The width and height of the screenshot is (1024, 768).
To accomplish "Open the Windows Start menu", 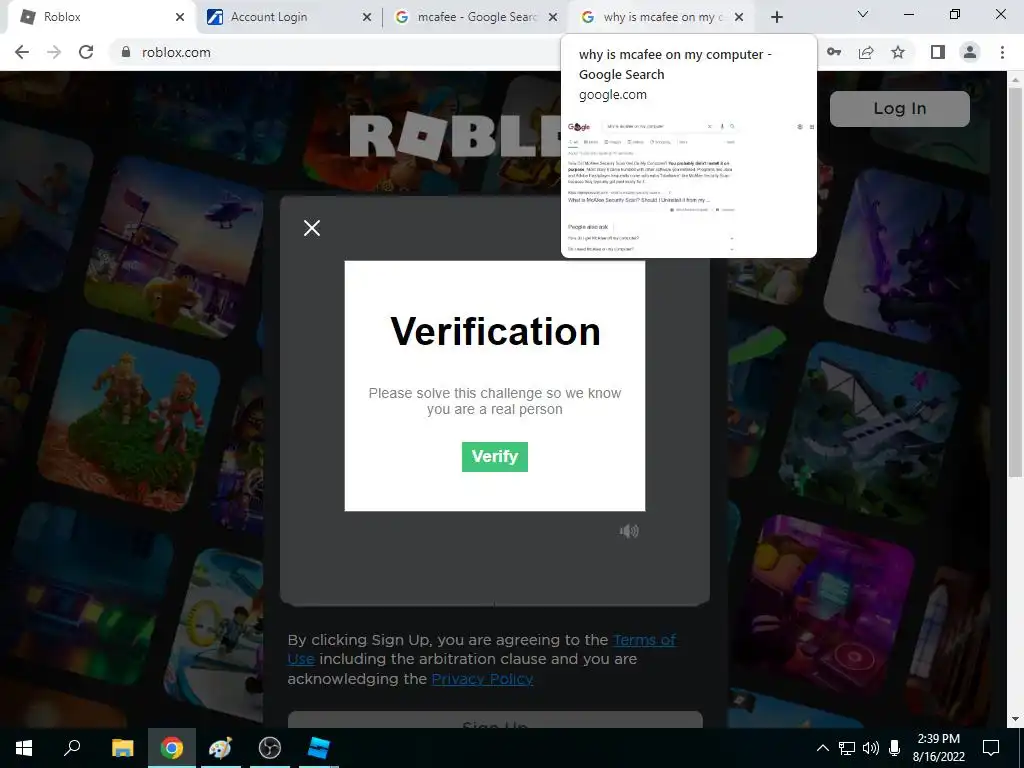I will 24,748.
